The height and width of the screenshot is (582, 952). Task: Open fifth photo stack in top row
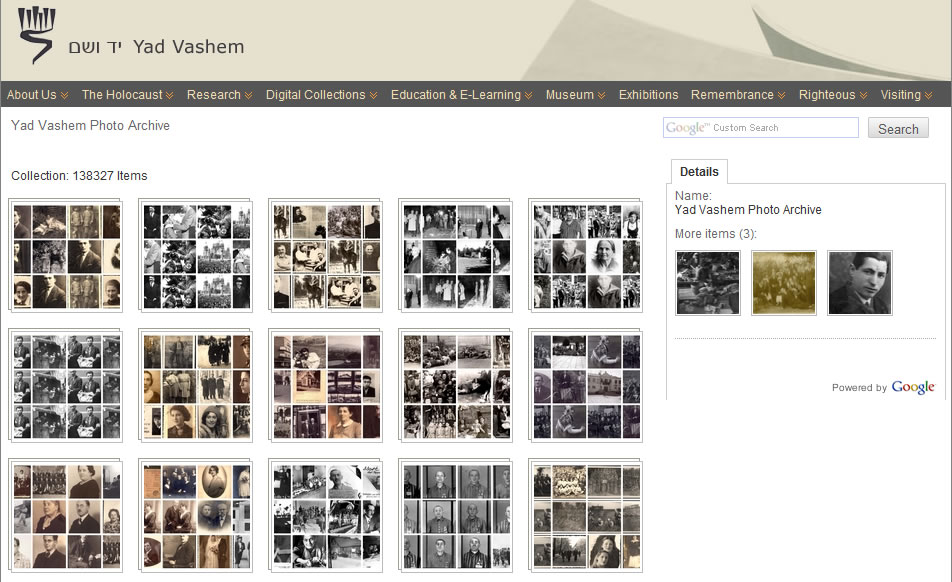click(x=585, y=255)
